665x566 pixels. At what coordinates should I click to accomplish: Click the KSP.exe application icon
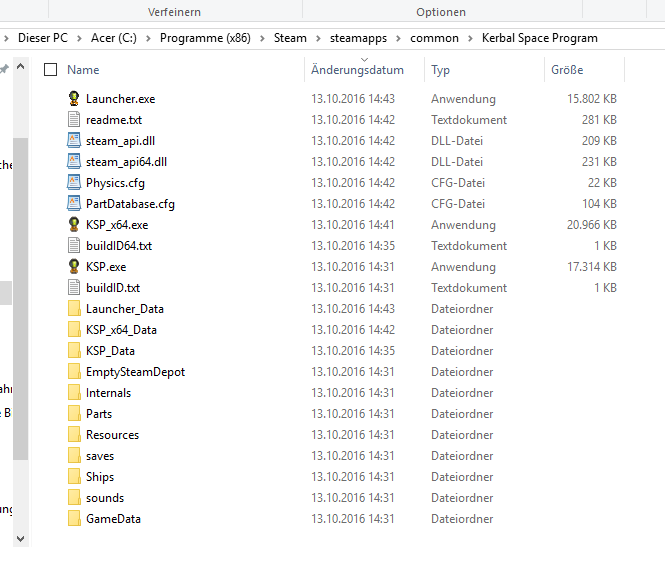pos(74,267)
